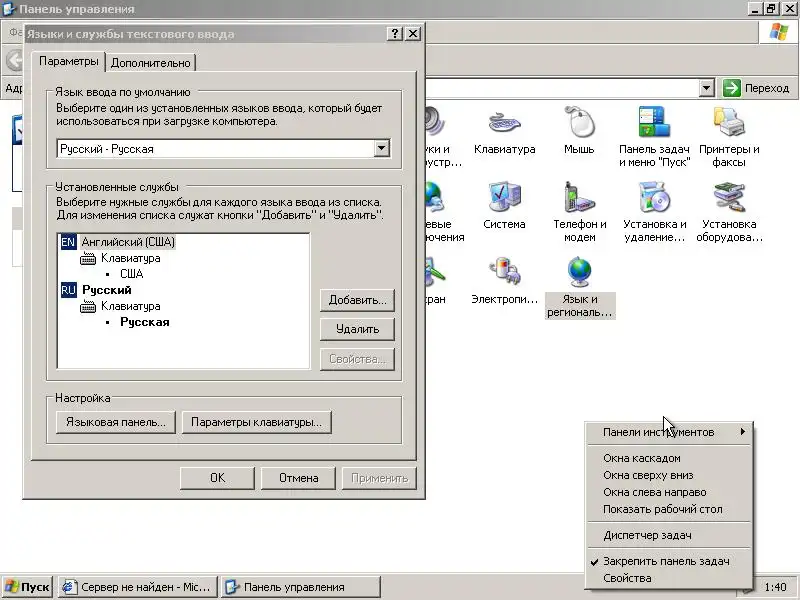The width and height of the screenshot is (800, 600).
Task: Open the Система icon
Action: click(x=504, y=205)
